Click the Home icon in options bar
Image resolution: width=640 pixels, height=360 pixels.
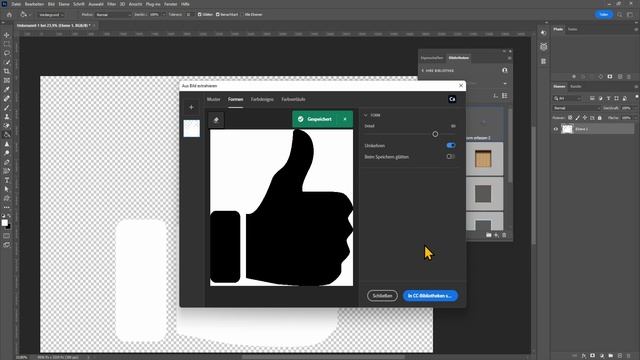9,15
